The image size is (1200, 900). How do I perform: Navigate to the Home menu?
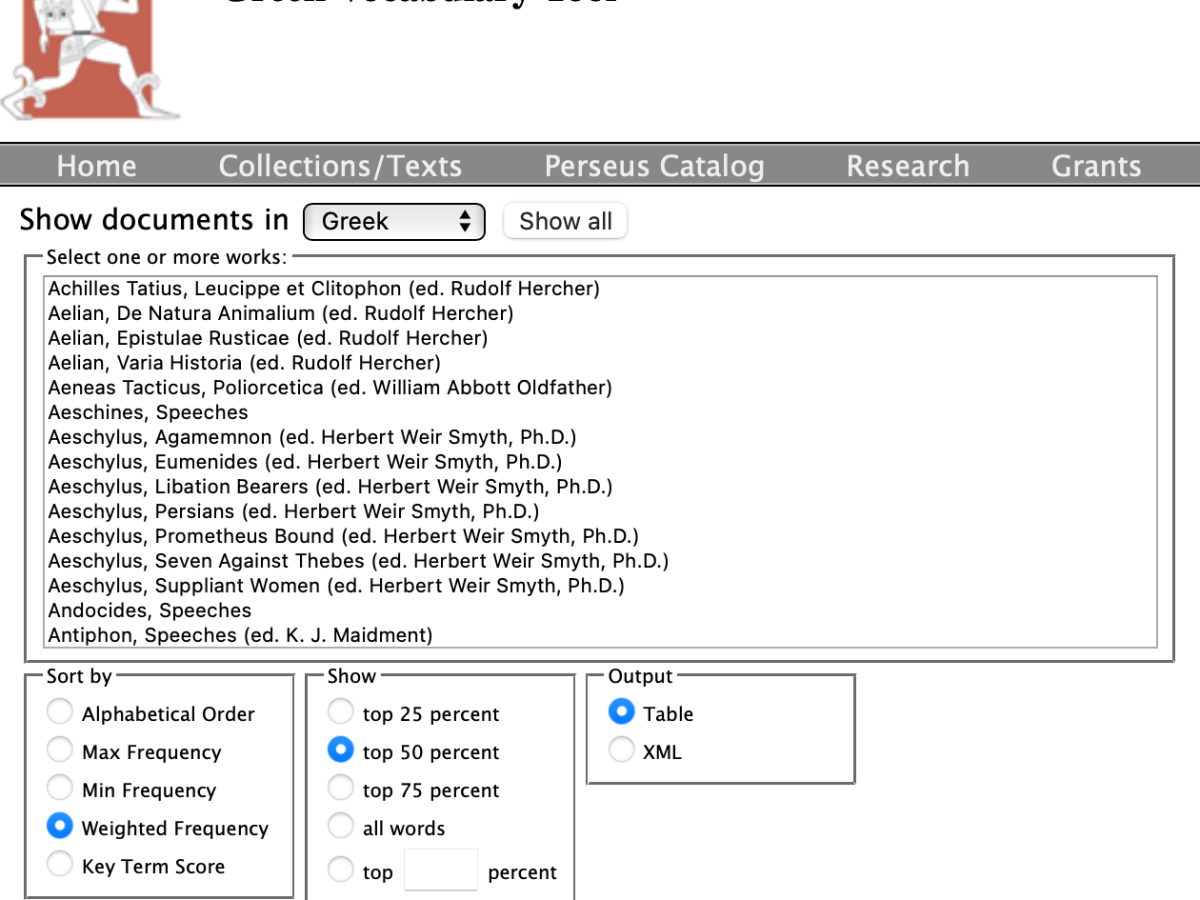(96, 165)
